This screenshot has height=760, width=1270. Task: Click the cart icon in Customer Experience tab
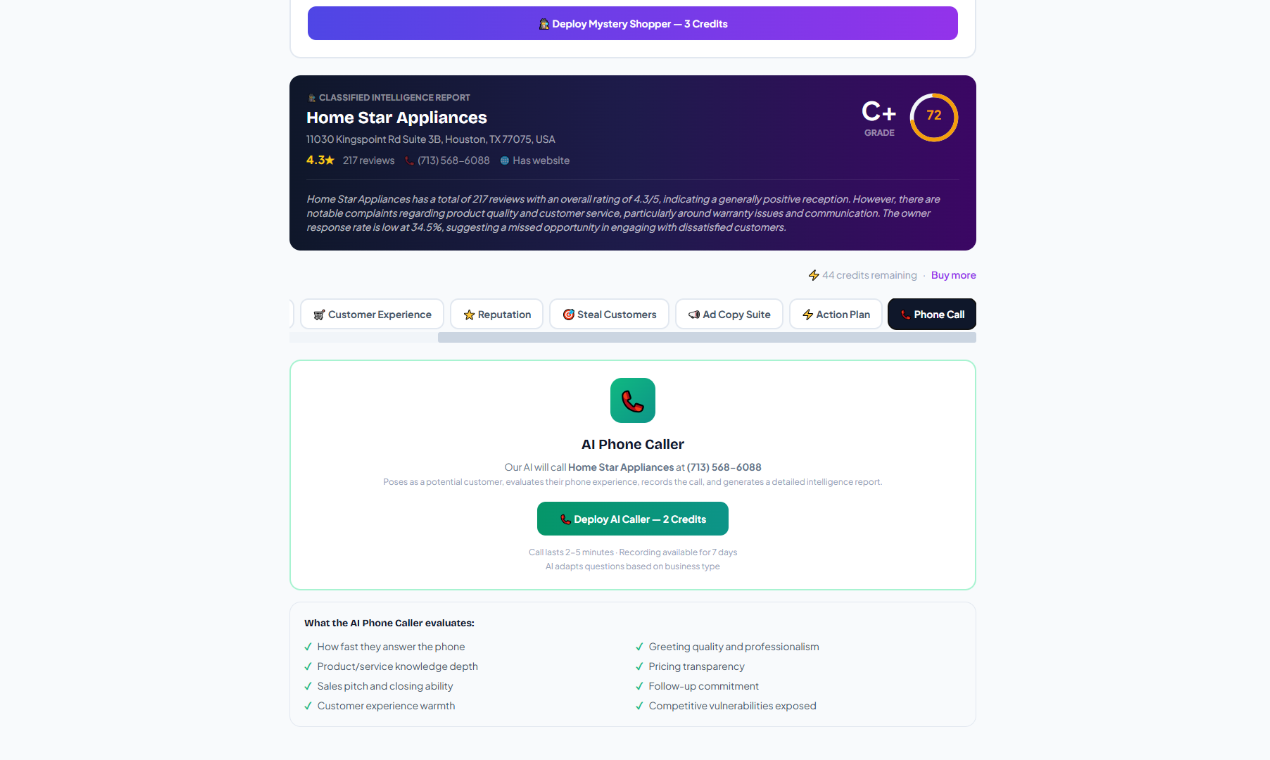(x=319, y=314)
